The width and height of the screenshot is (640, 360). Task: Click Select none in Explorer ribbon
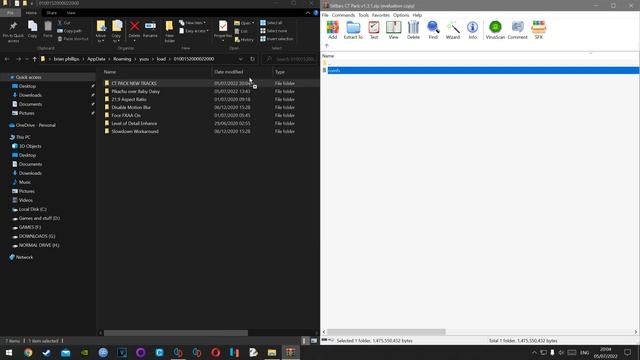click(273, 31)
